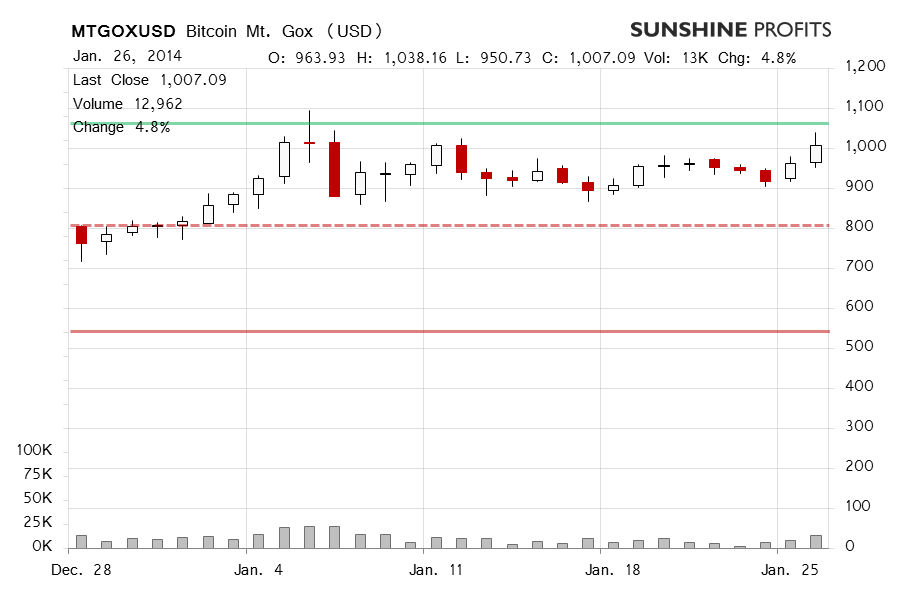The image size is (900, 596).
Task: Click the 100 price axis label
Action: point(858,506)
